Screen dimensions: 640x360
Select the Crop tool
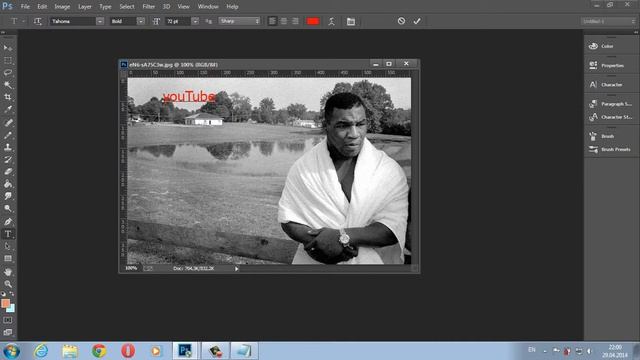(x=8, y=97)
